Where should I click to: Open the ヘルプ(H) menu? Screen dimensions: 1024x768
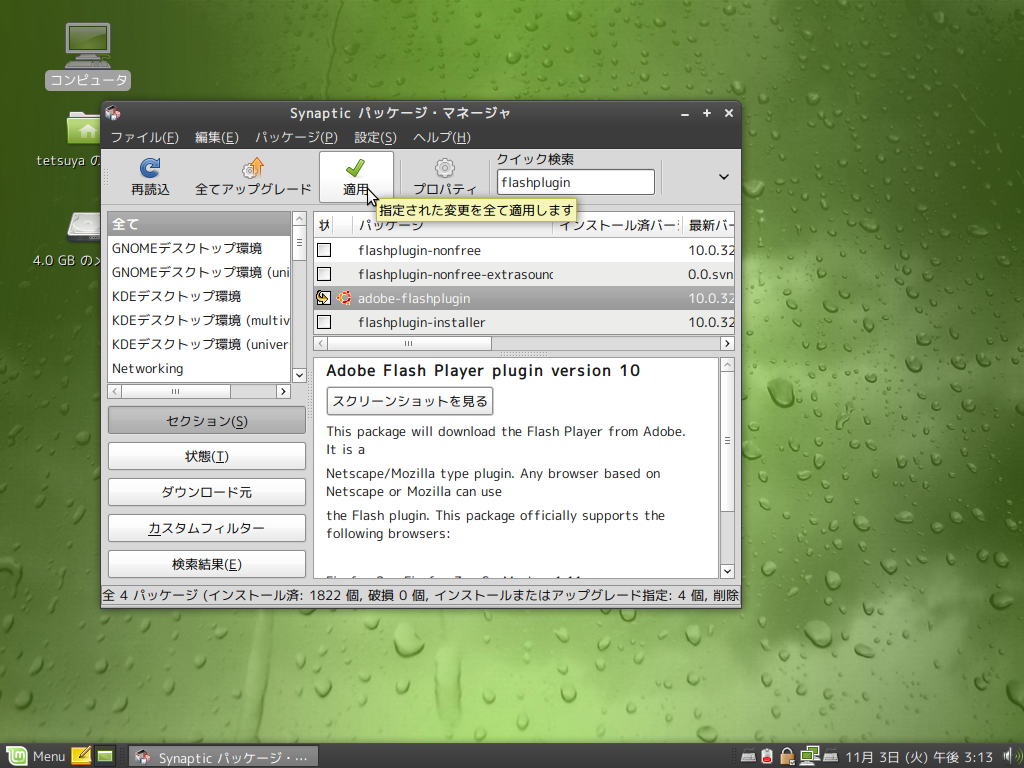(x=441, y=137)
